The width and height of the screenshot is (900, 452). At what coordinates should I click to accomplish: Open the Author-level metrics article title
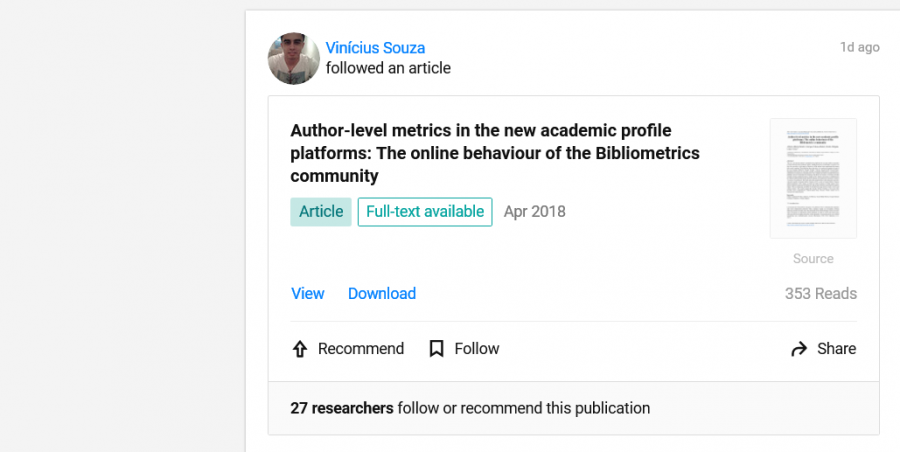(494, 153)
